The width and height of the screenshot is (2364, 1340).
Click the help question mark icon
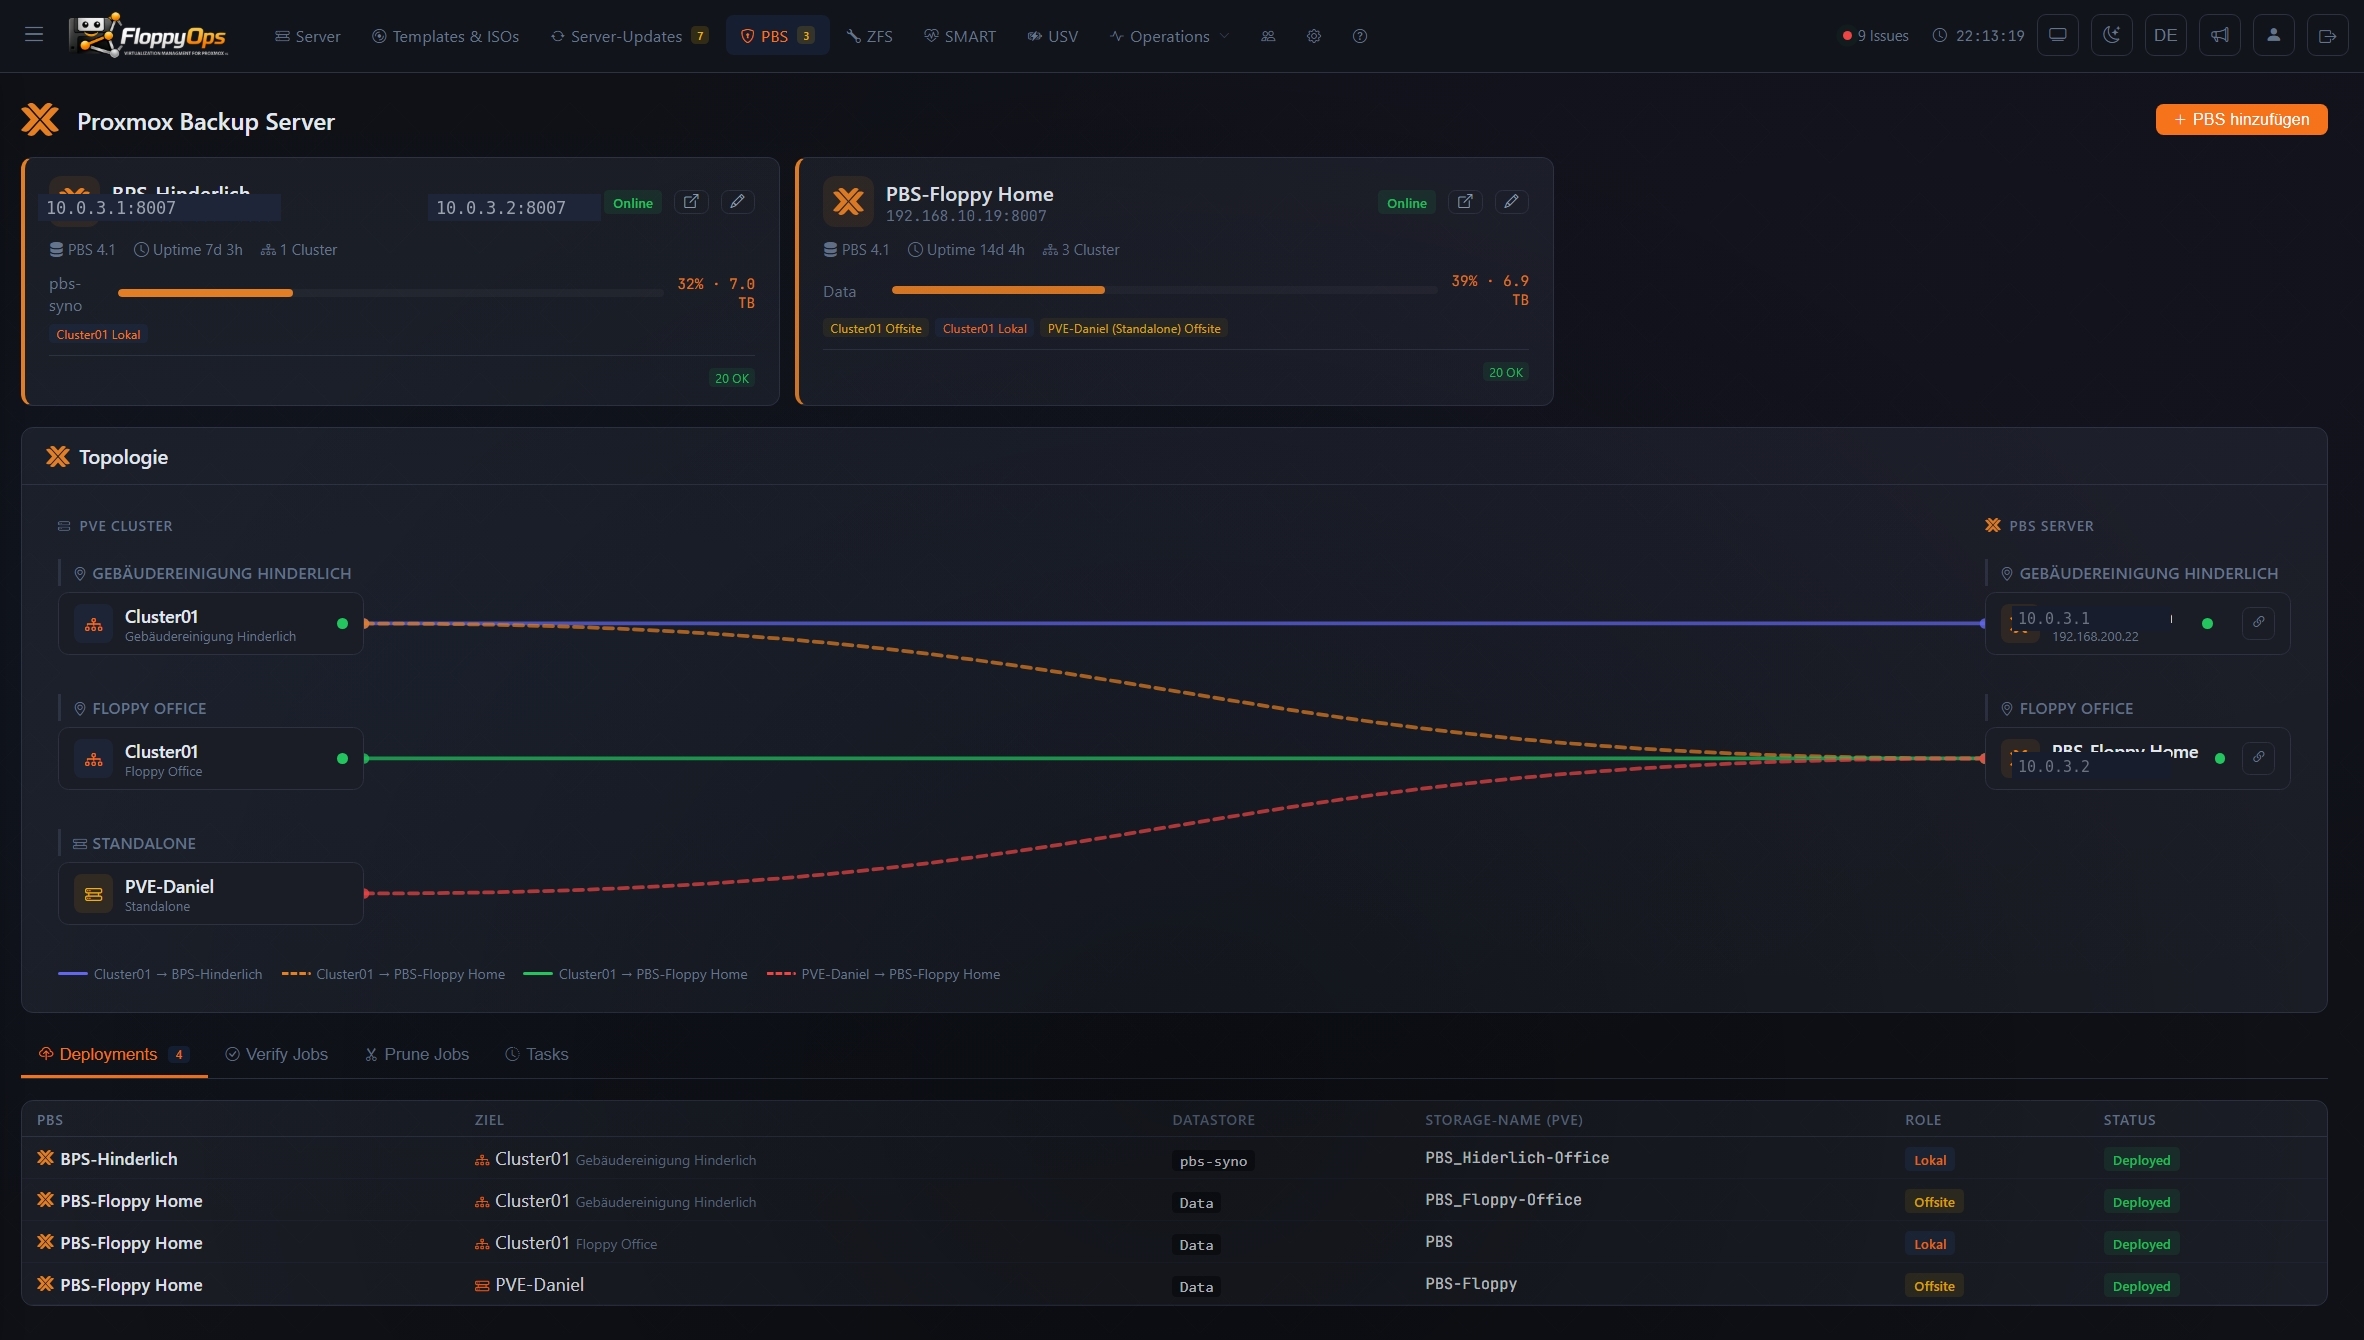pos(1359,36)
